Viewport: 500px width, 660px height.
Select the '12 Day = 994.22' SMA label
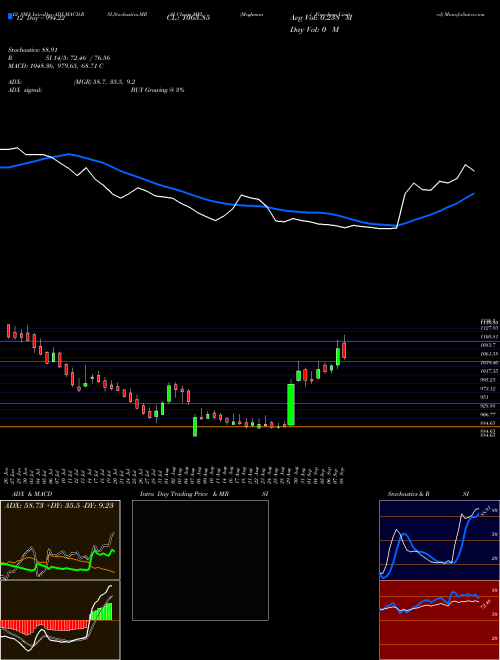39,18
